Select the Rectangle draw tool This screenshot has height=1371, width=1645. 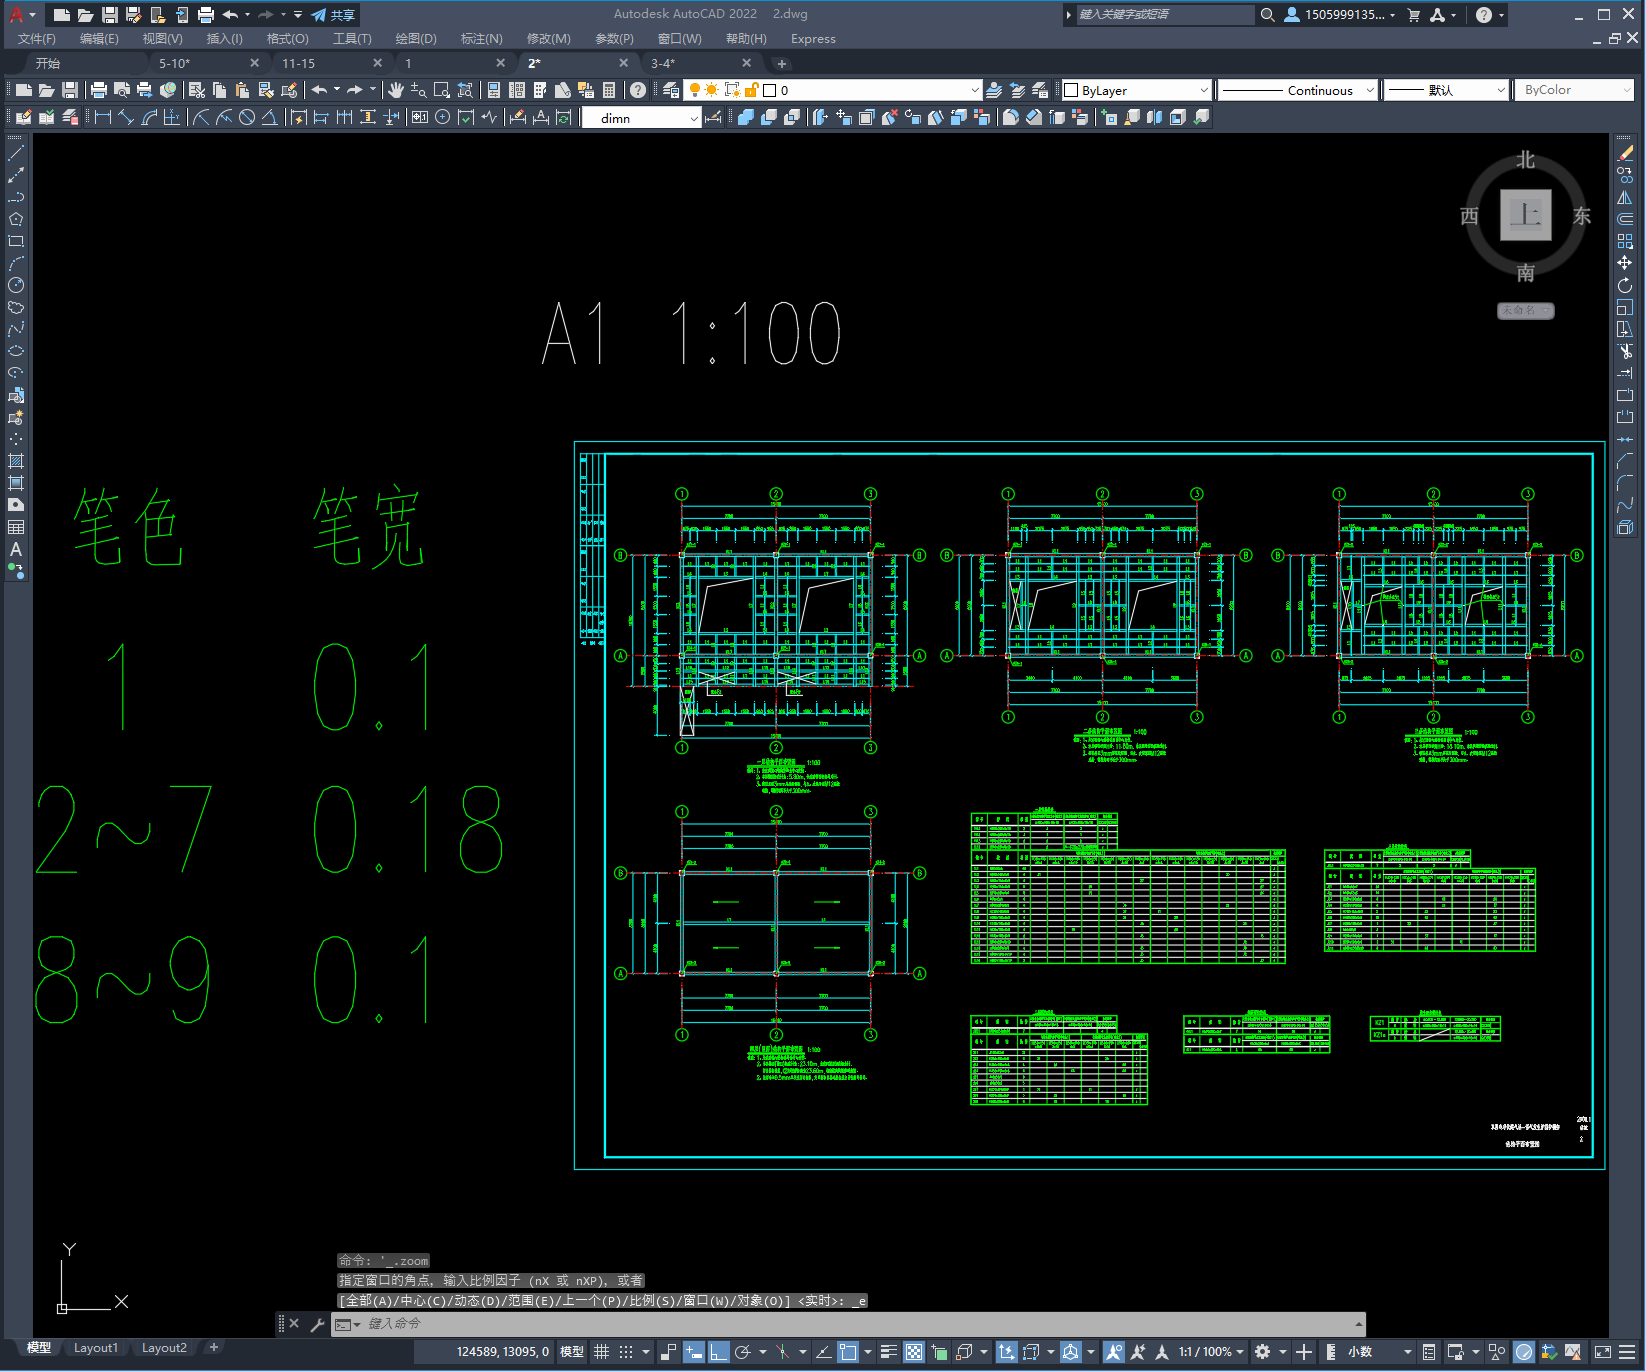click(x=15, y=241)
